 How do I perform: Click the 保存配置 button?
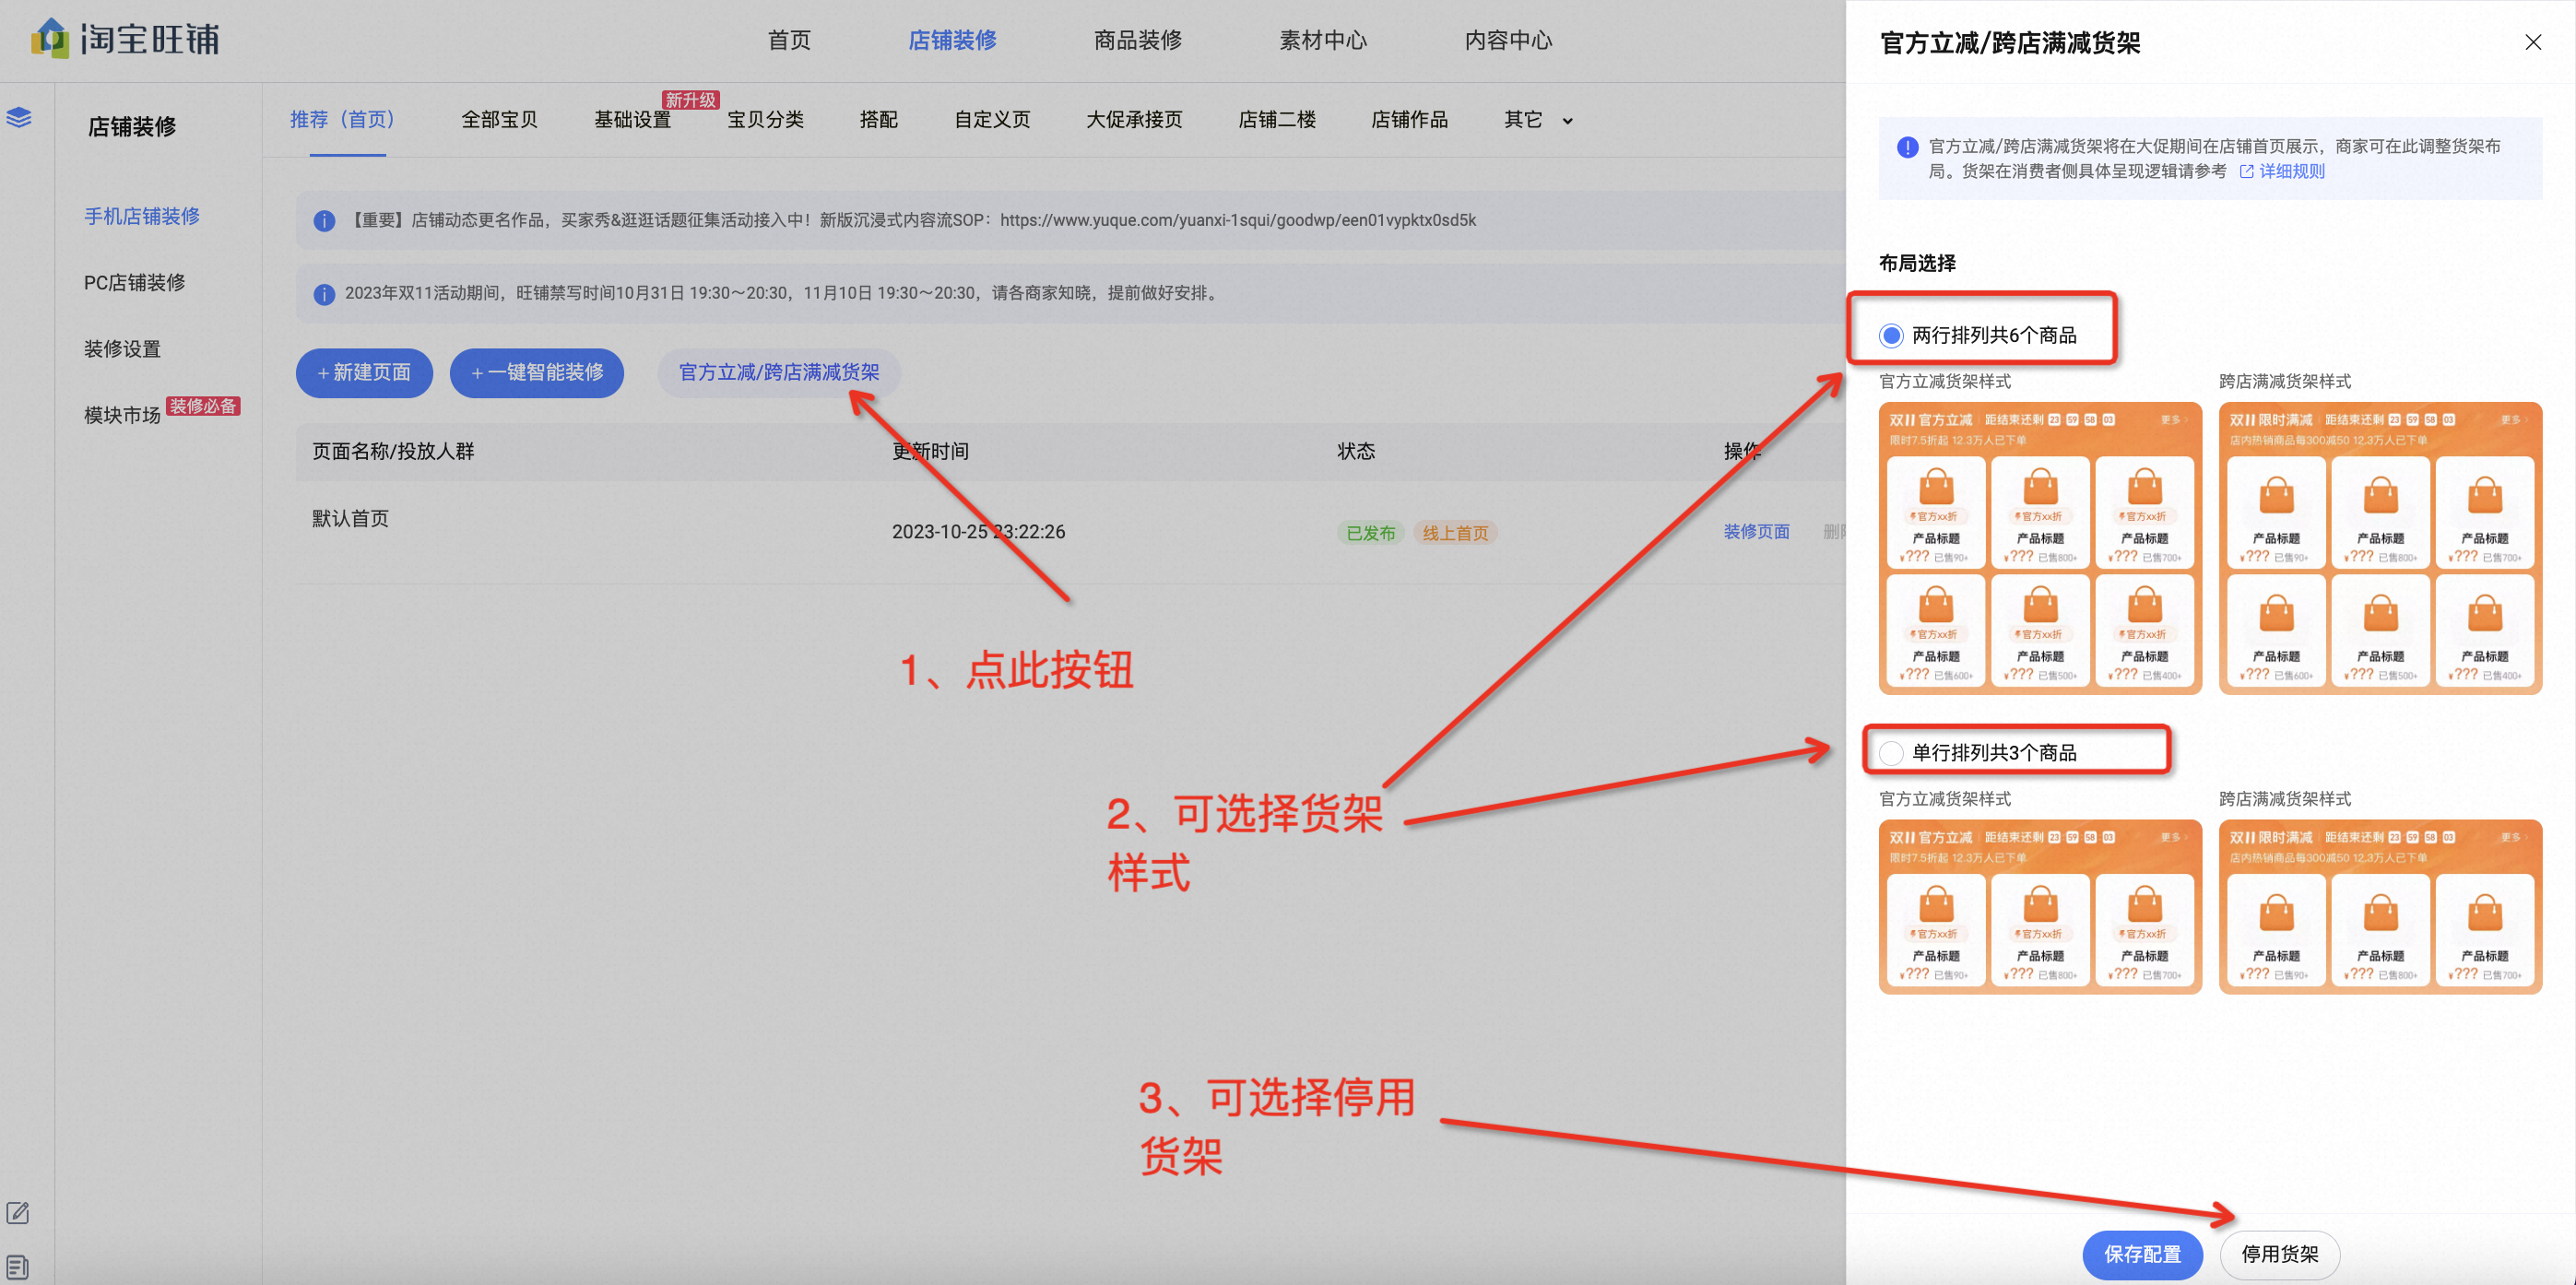click(2142, 1254)
